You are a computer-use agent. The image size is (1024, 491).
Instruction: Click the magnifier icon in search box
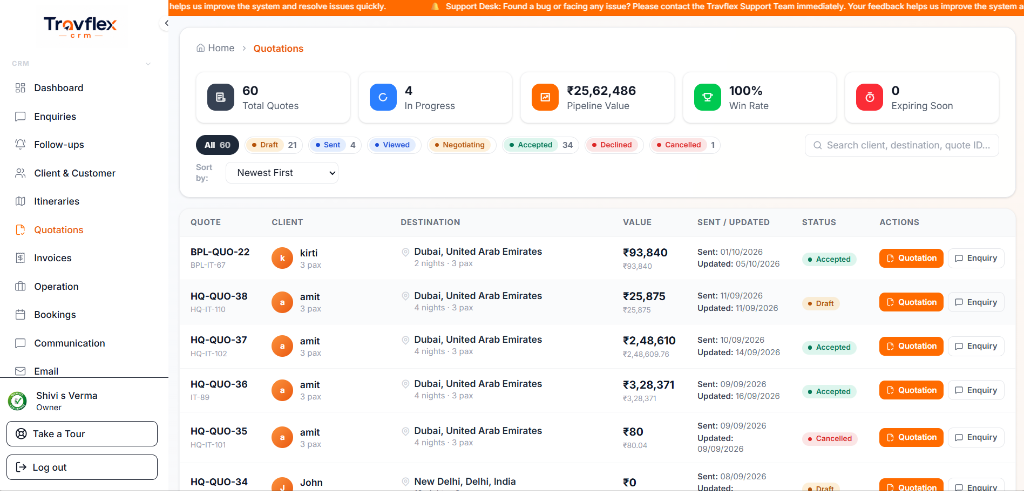pyautogui.click(x=818, y=145)
